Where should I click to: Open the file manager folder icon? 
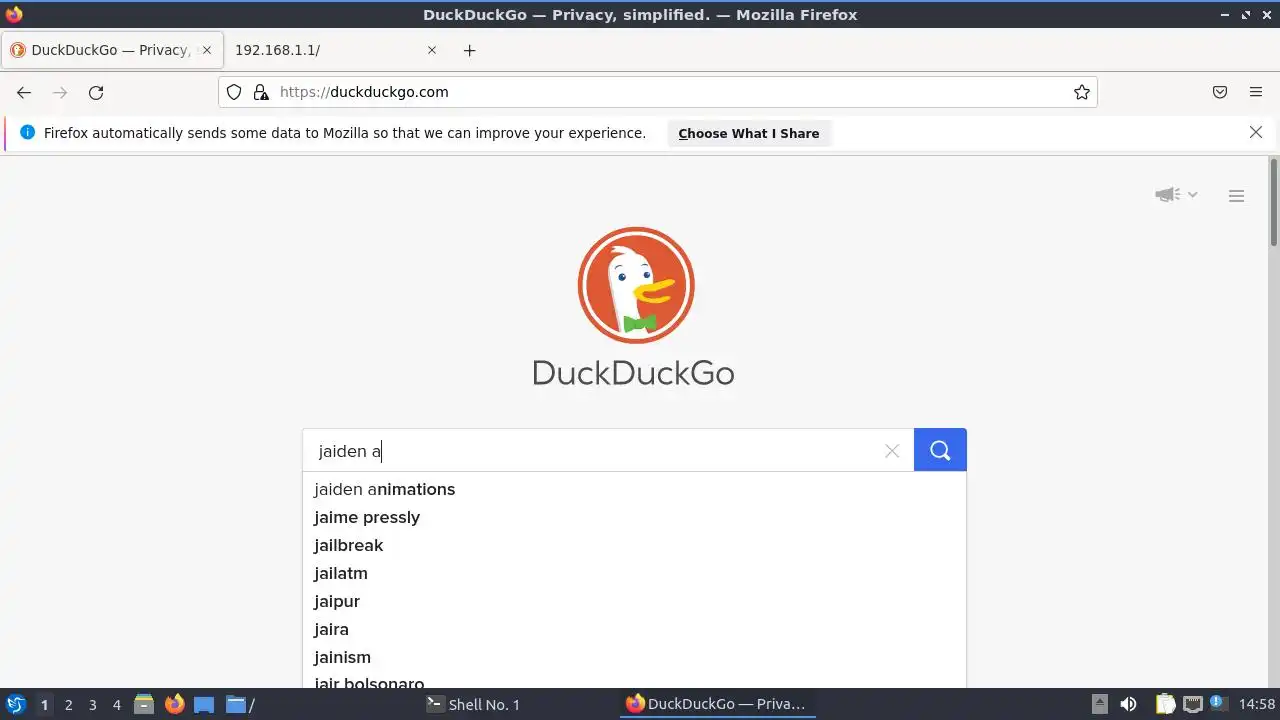[x=236, y=704]
